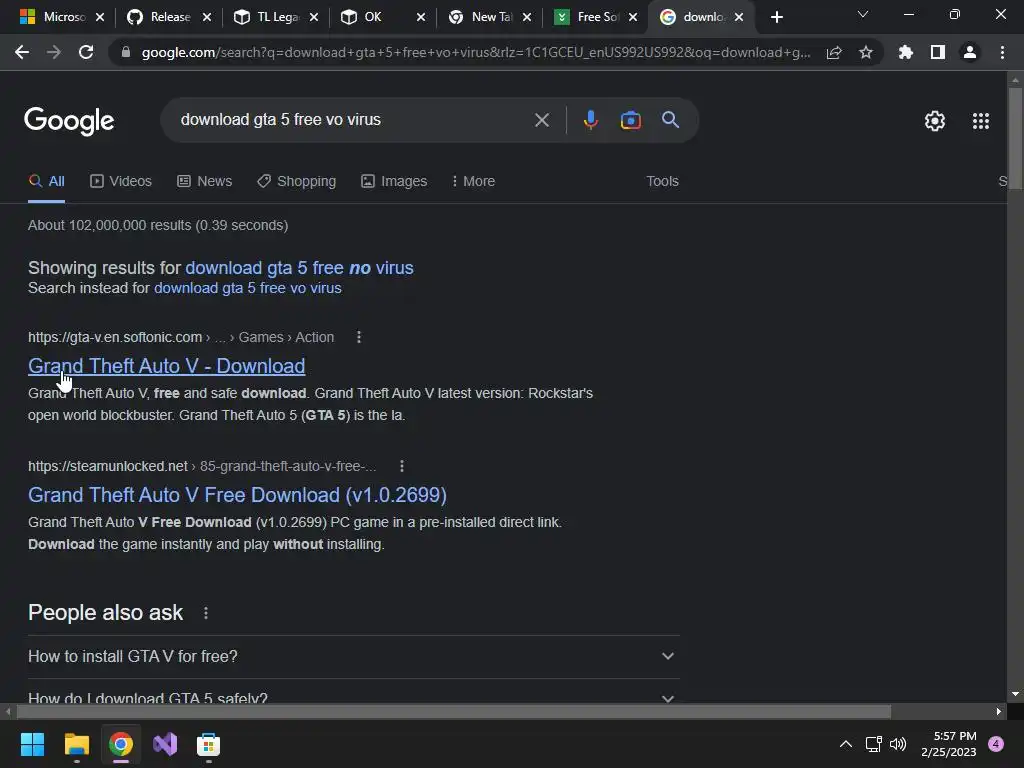
Task: Bookmark this page with star
Action: [x=865, y=52]
